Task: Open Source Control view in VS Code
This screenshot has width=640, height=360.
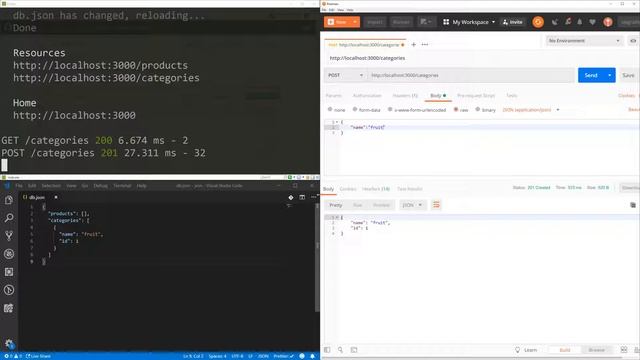Action: (9, 236)
